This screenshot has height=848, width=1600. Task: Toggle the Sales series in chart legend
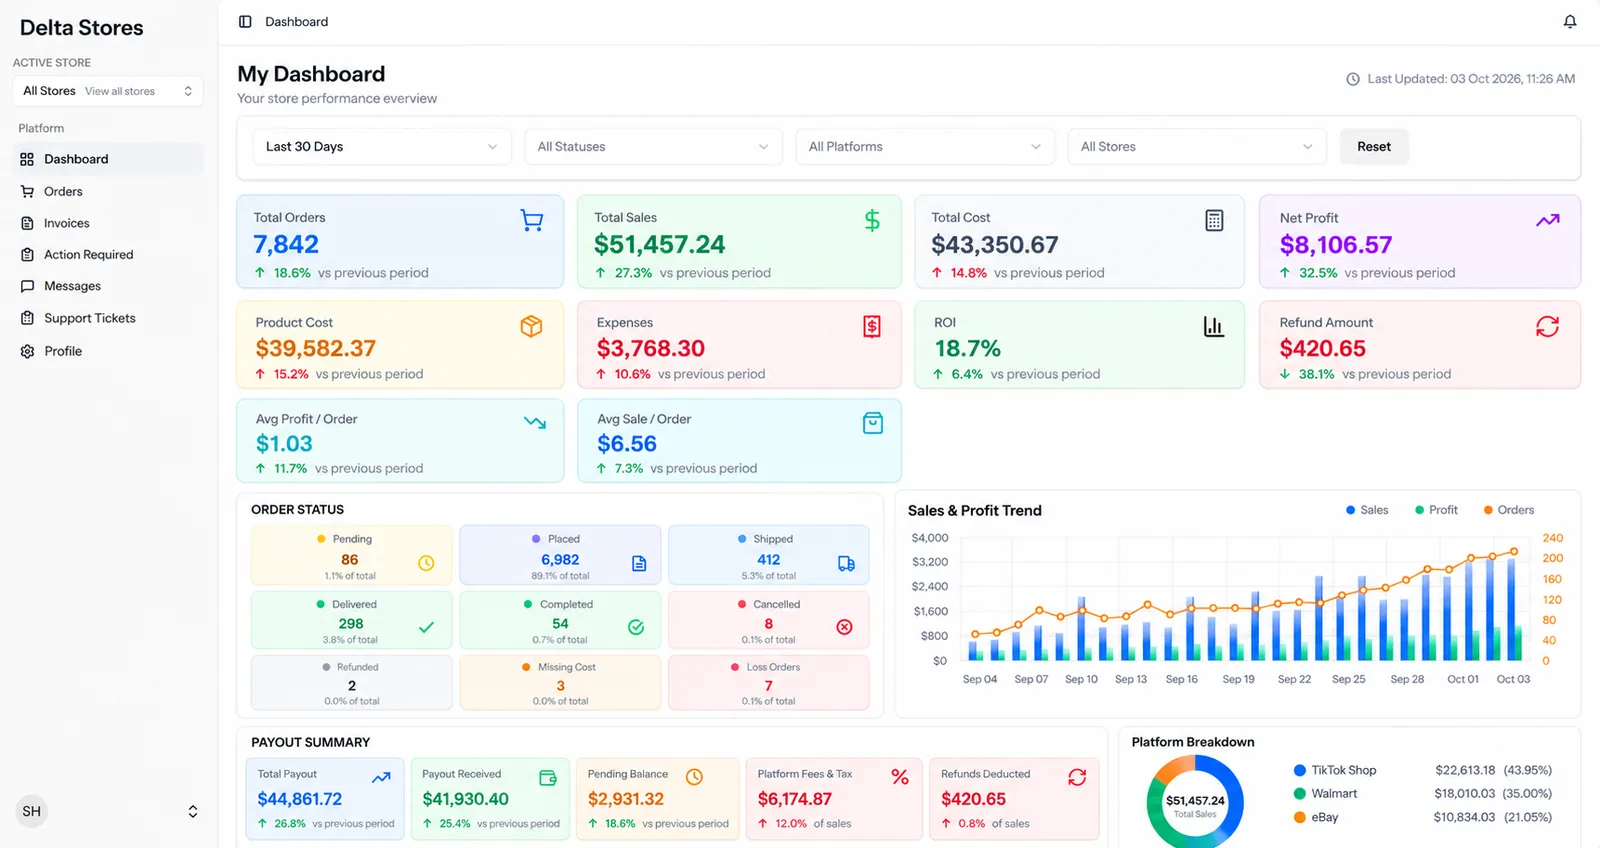[x=1367, y=510]
